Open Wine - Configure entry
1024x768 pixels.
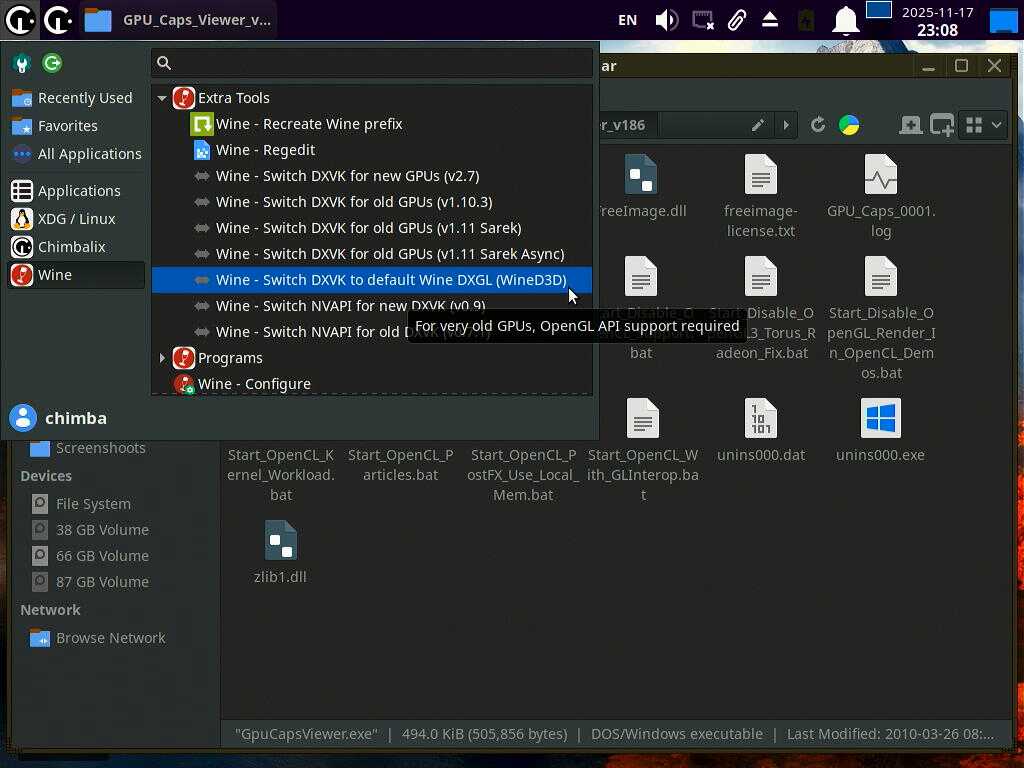pyautogui.click(x=372, y=383)
